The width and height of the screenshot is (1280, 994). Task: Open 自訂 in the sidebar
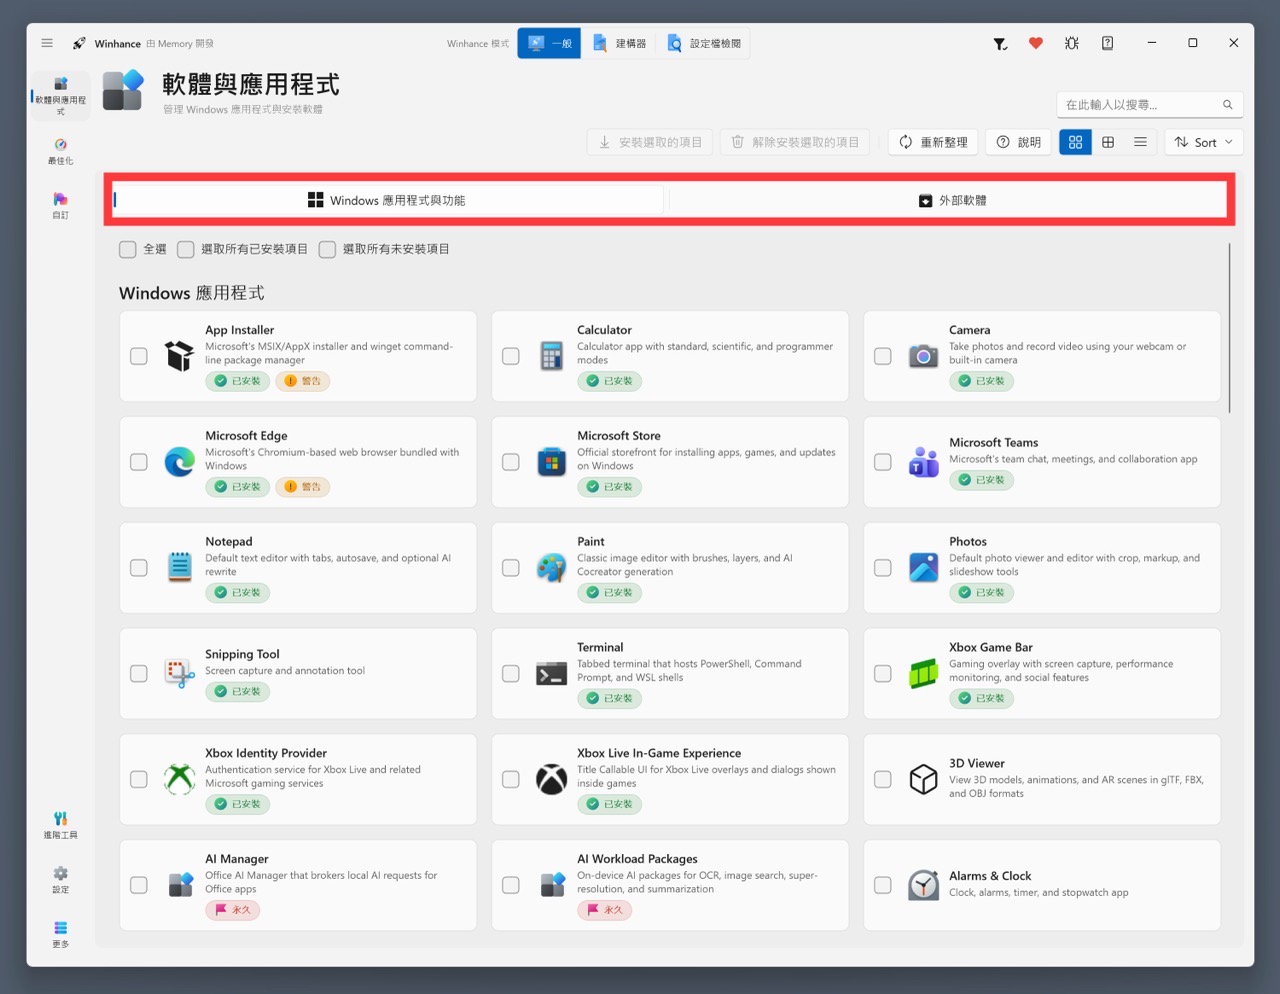click(x=61, y=206)
